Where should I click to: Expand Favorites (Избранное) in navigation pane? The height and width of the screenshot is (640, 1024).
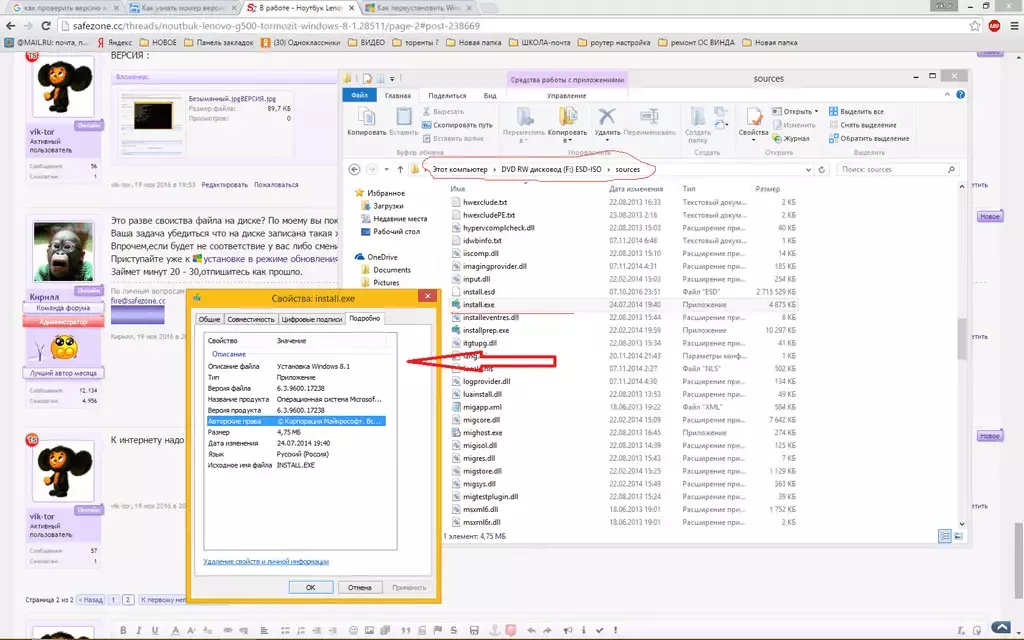[385, 193]
